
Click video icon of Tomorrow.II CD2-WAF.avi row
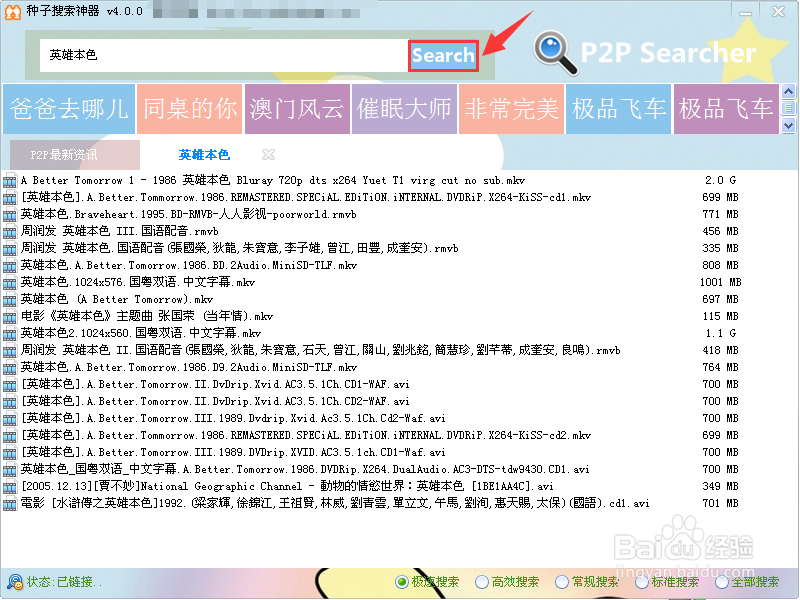(10, 402)
